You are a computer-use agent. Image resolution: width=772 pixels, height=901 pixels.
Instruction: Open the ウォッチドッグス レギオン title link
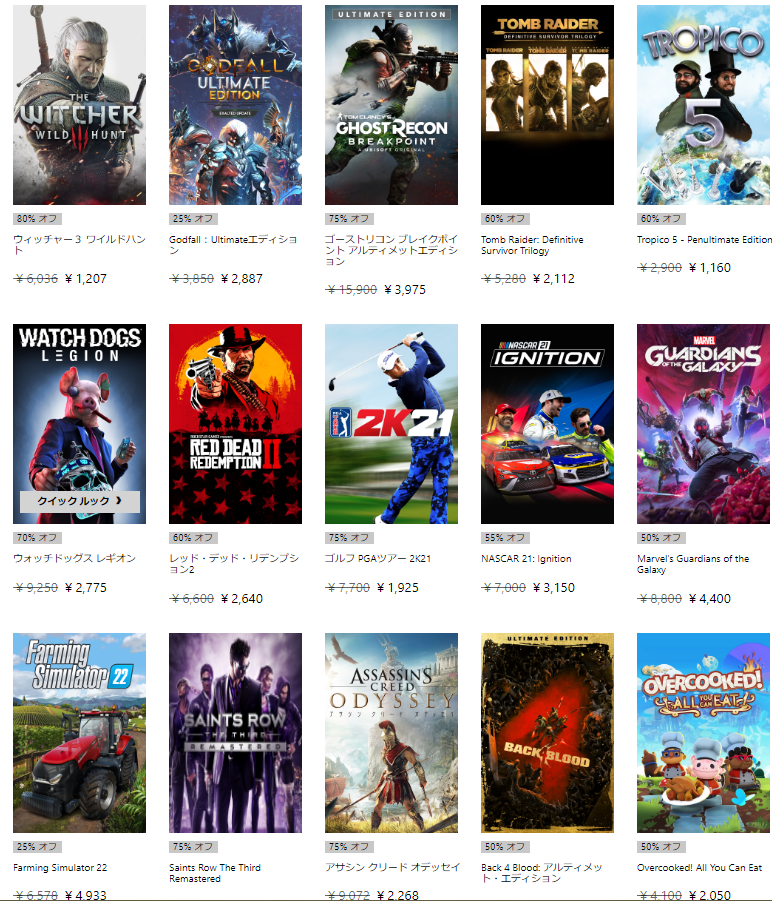pos(75,559)
